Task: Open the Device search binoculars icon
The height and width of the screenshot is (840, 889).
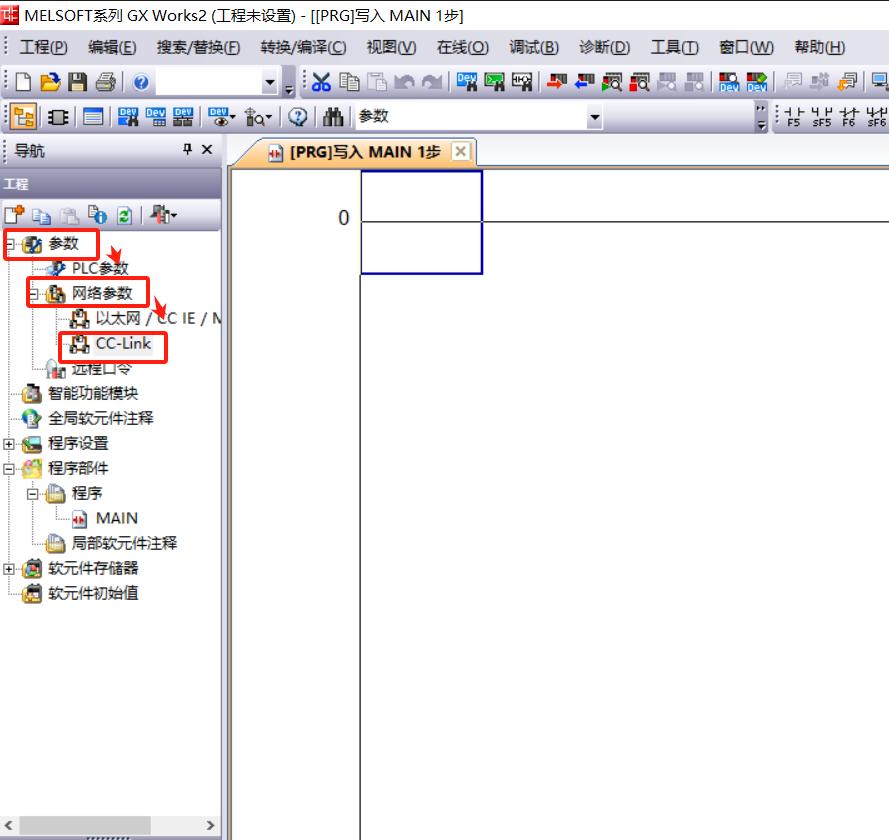Action: (467, 83)
